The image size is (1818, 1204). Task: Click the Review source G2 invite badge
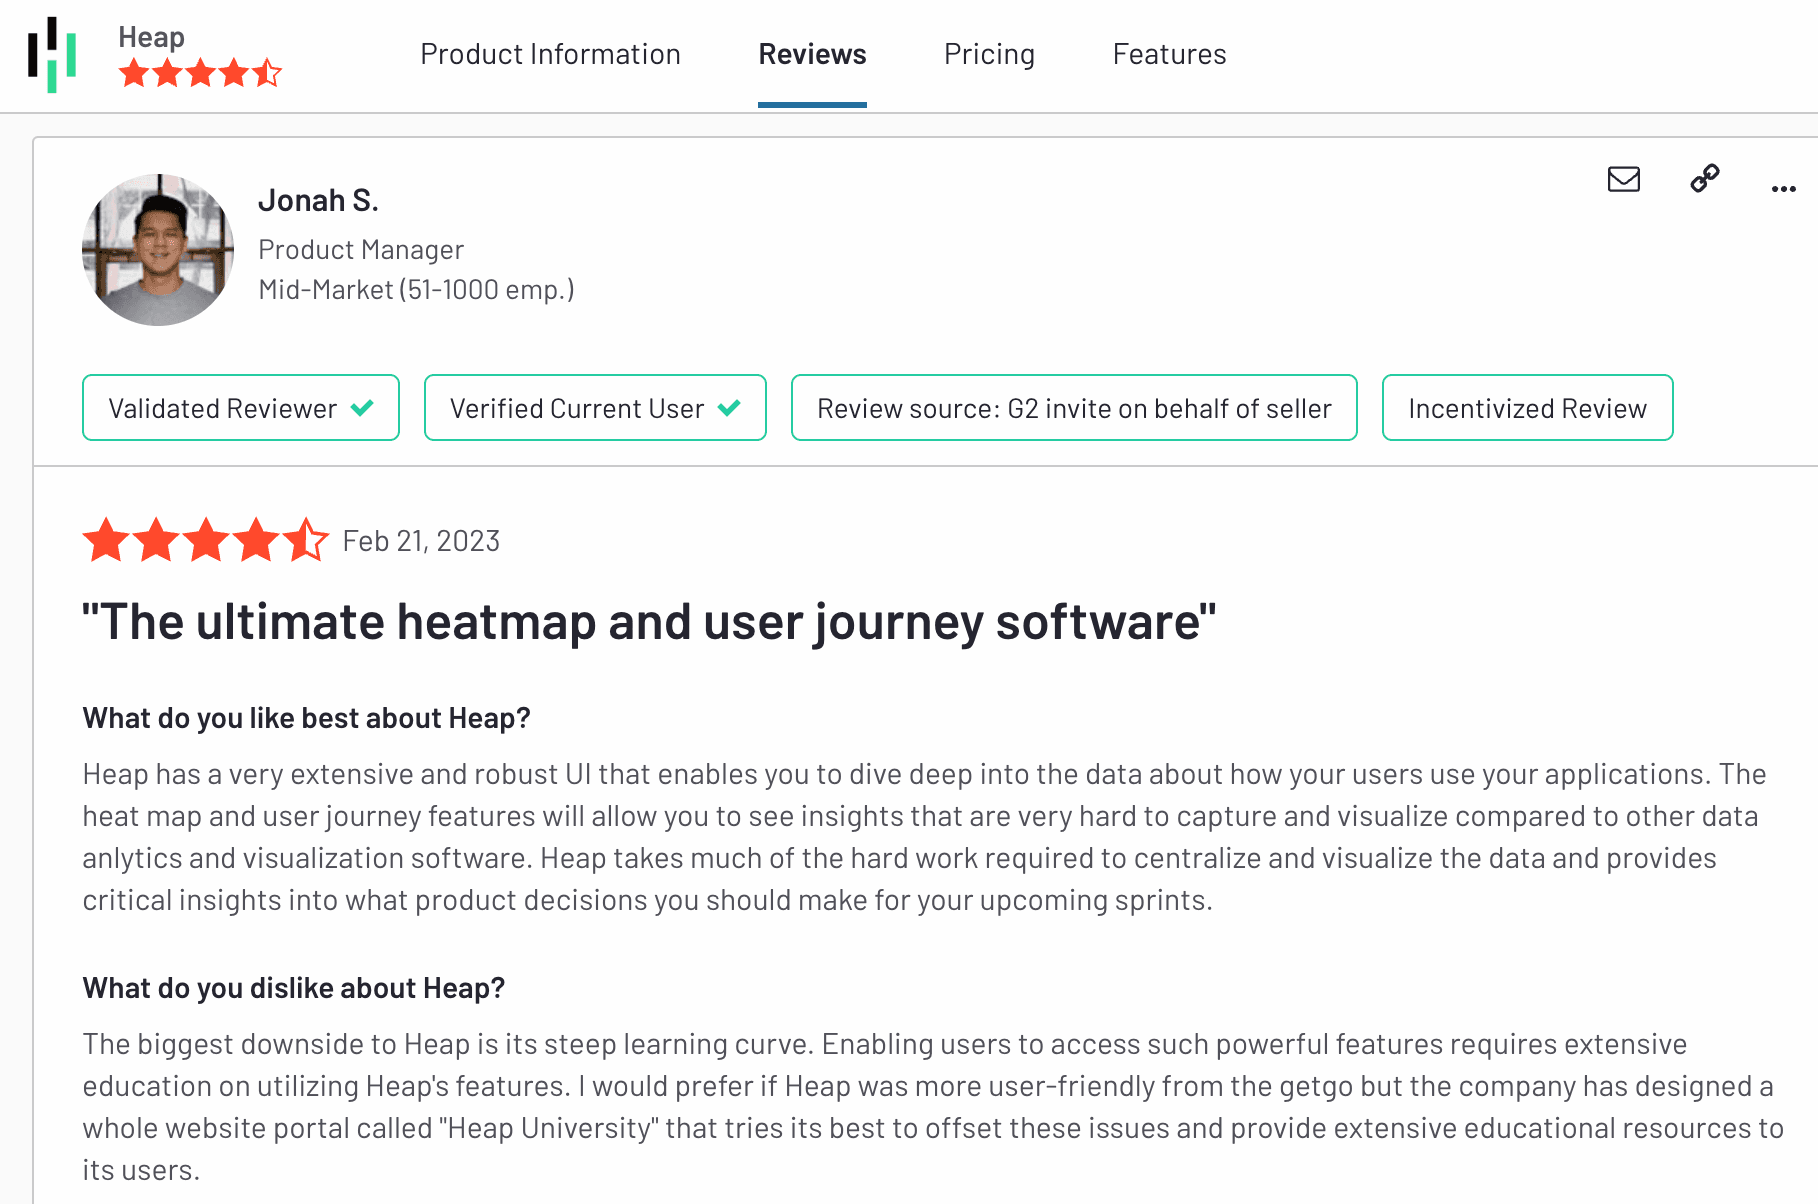point(1073,408)
